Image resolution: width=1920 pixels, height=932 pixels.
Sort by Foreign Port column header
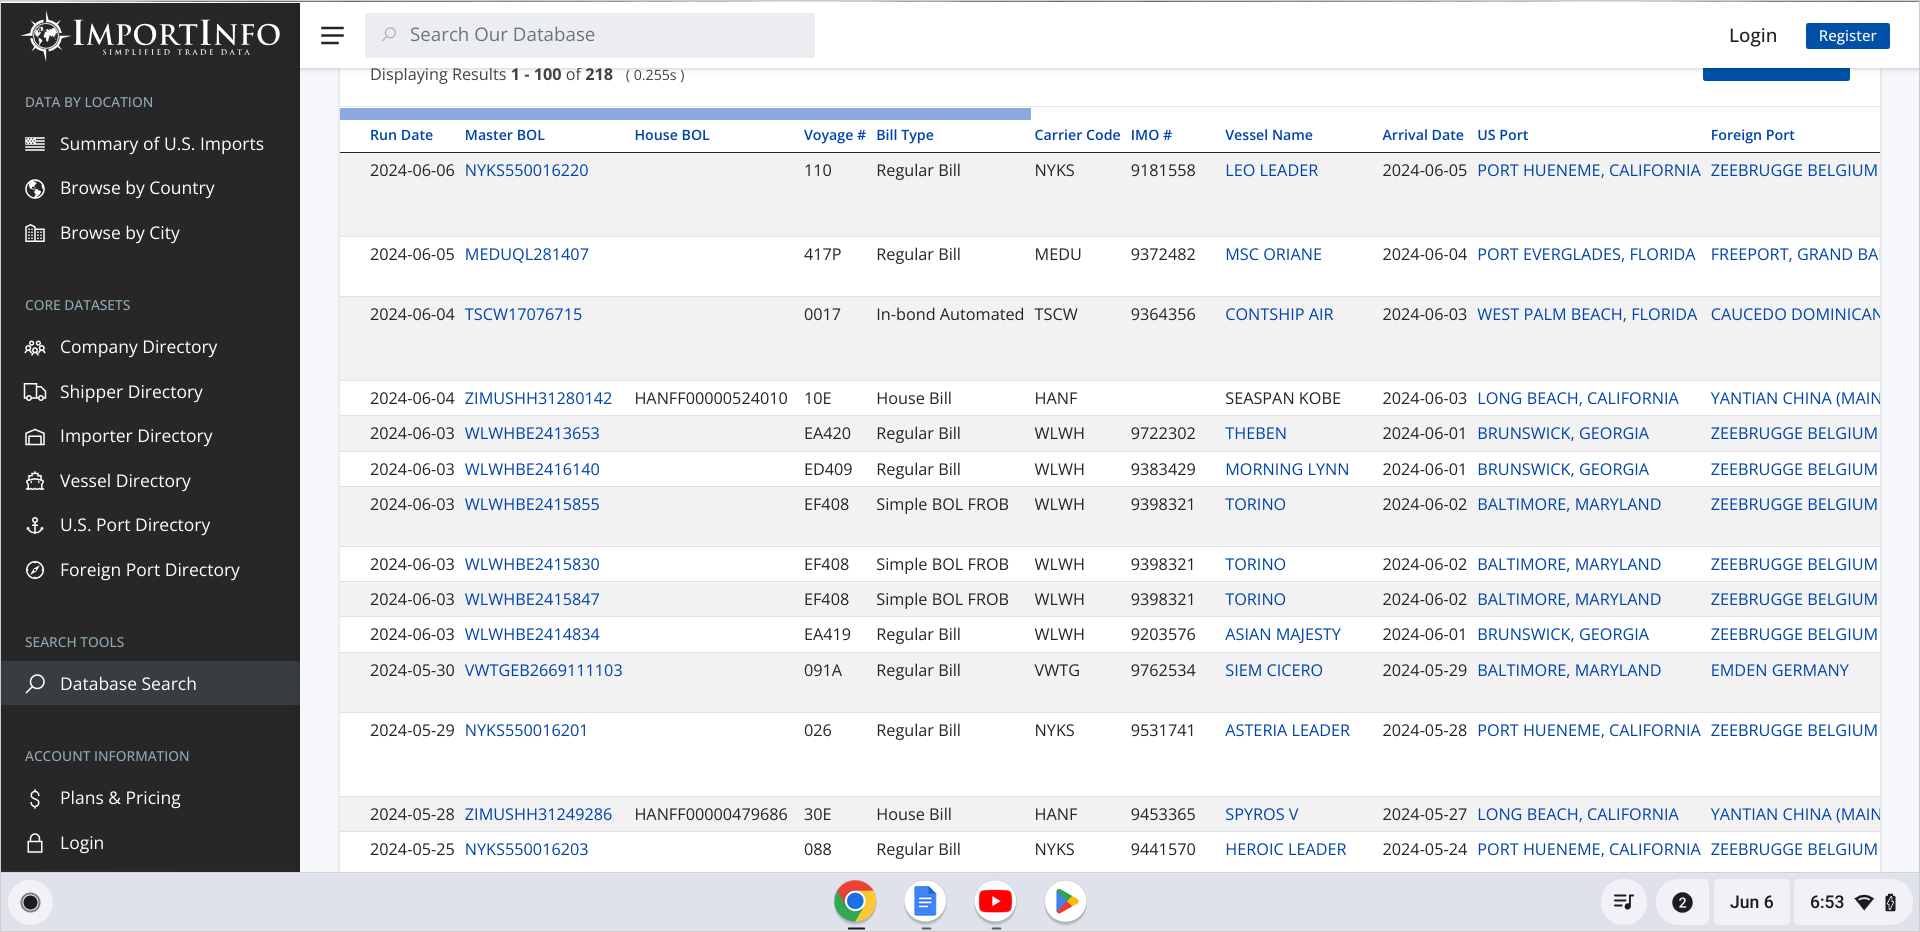coord(1752,135)
